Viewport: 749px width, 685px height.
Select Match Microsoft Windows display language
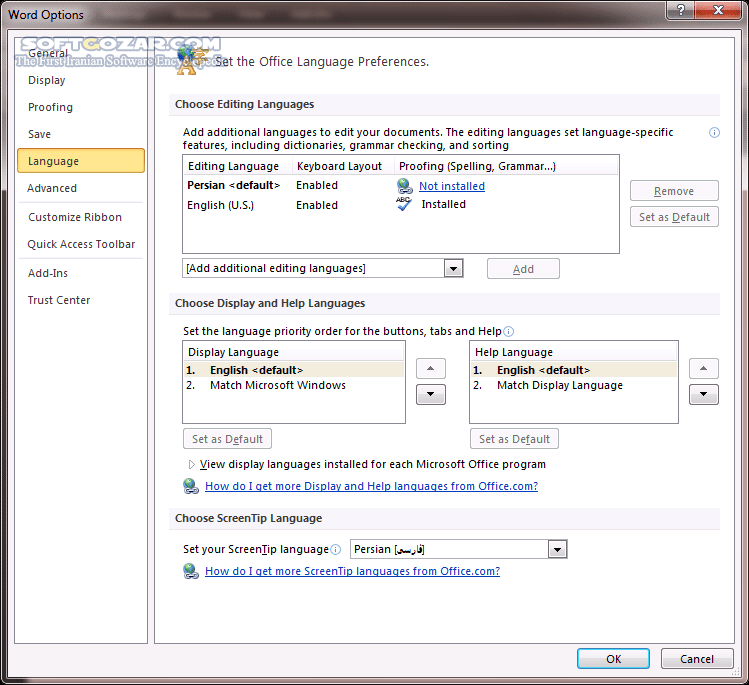(278, 385)
